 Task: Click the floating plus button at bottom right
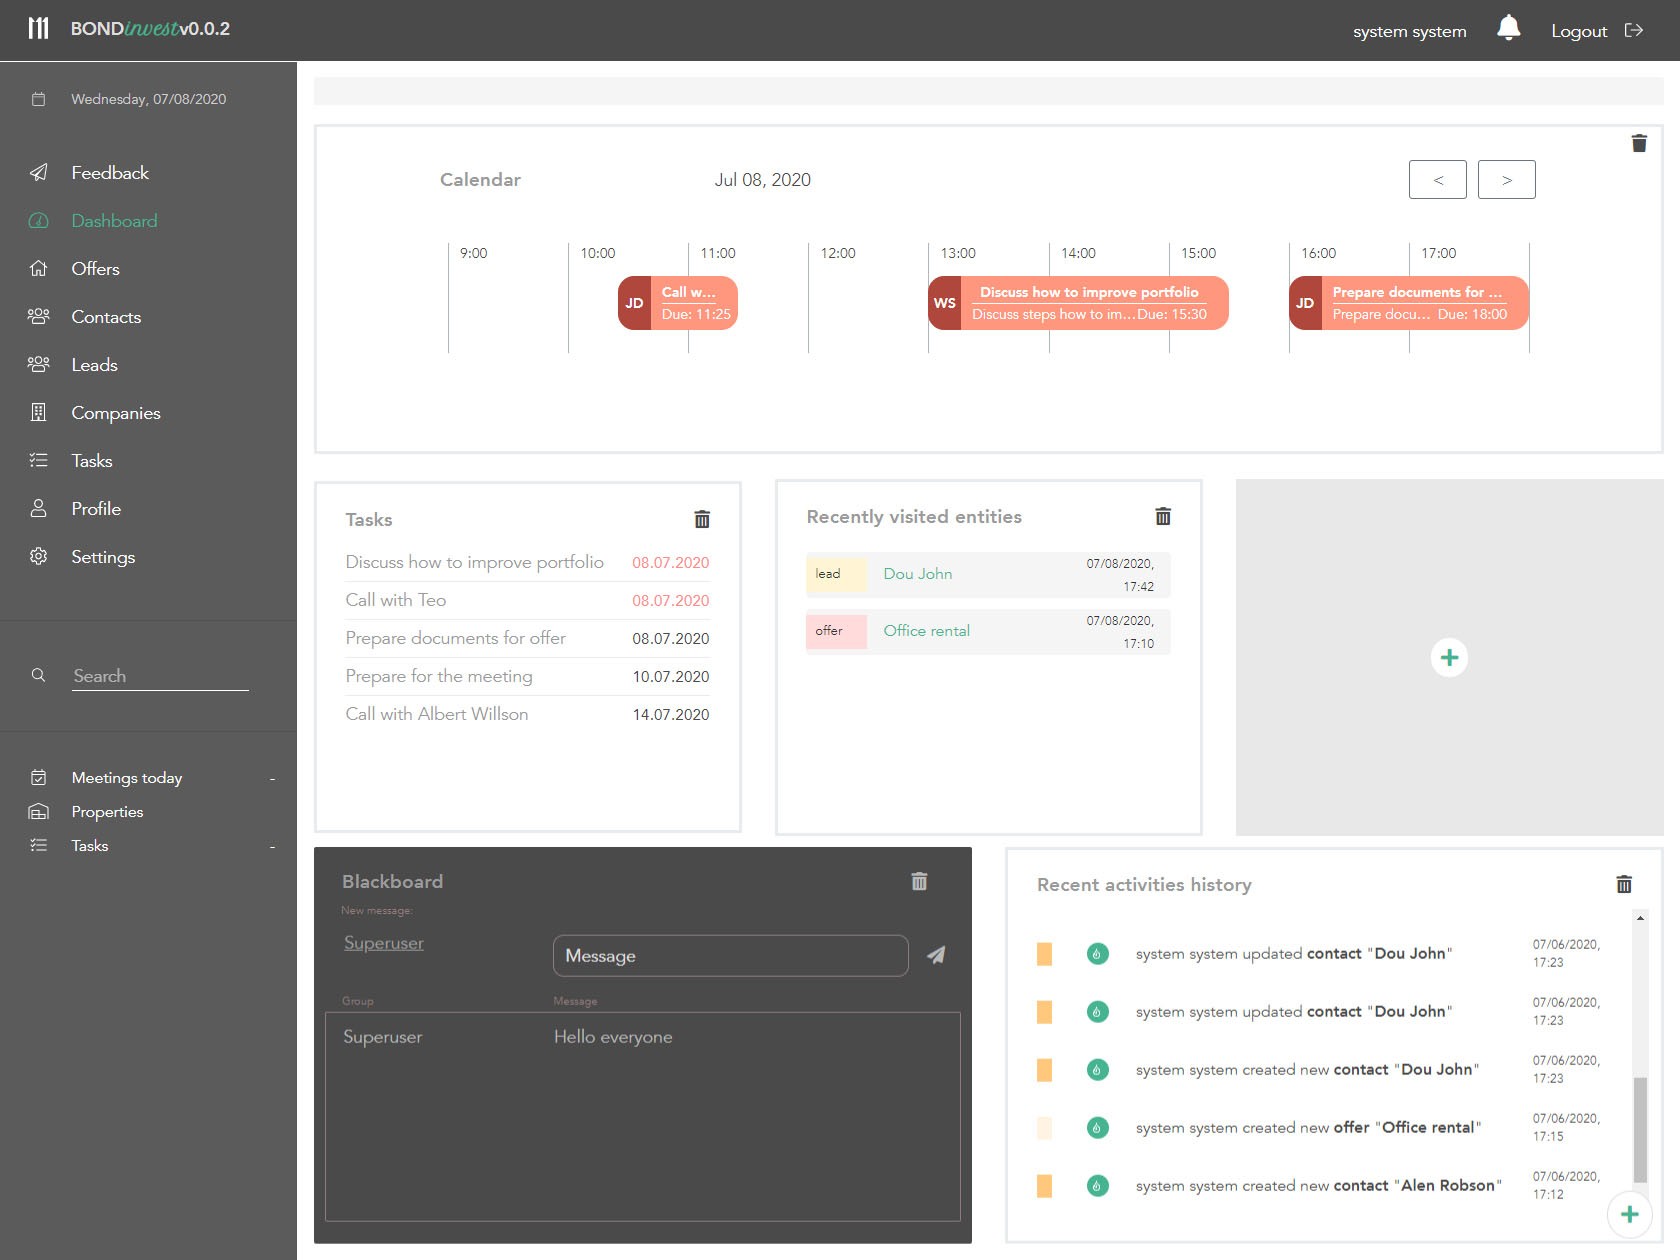pos(1629,1214)
